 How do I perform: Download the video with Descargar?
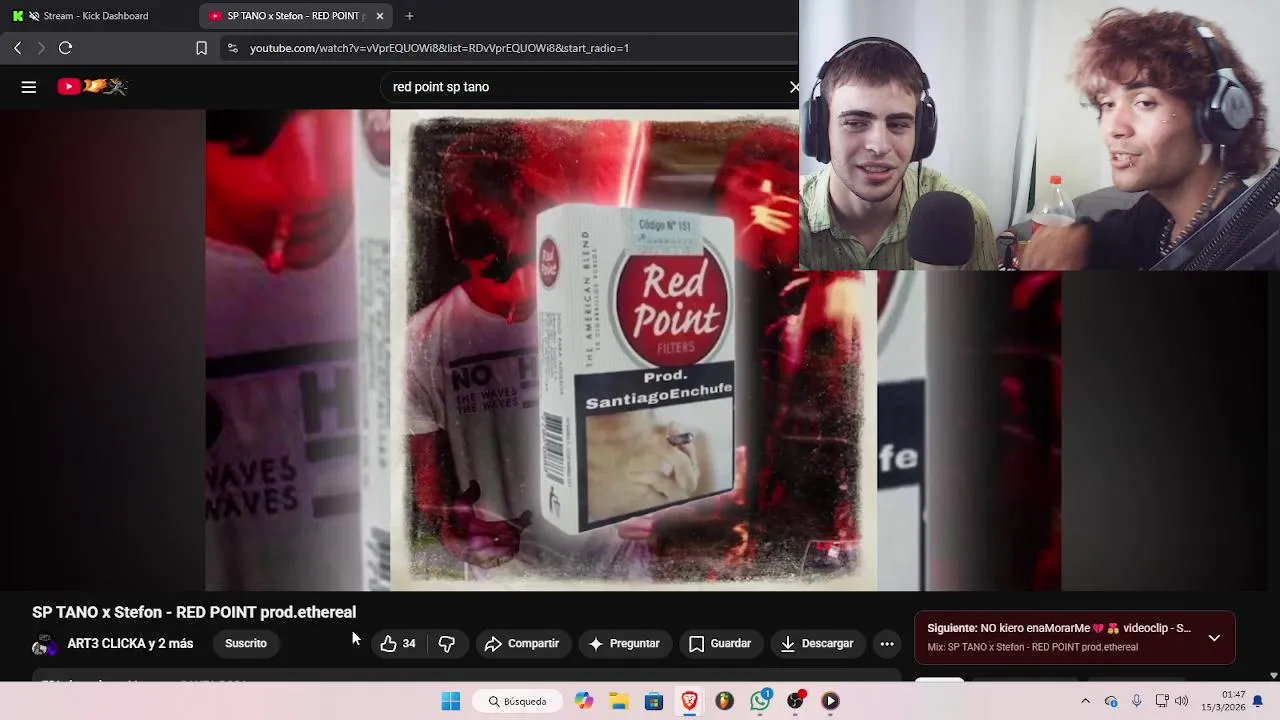click(x=817, y=644)
